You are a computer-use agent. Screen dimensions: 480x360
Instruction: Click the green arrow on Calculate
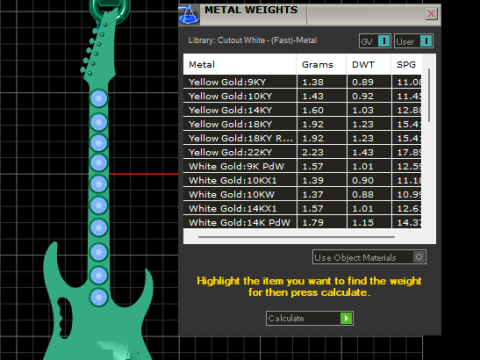click(x=346, y=318)
